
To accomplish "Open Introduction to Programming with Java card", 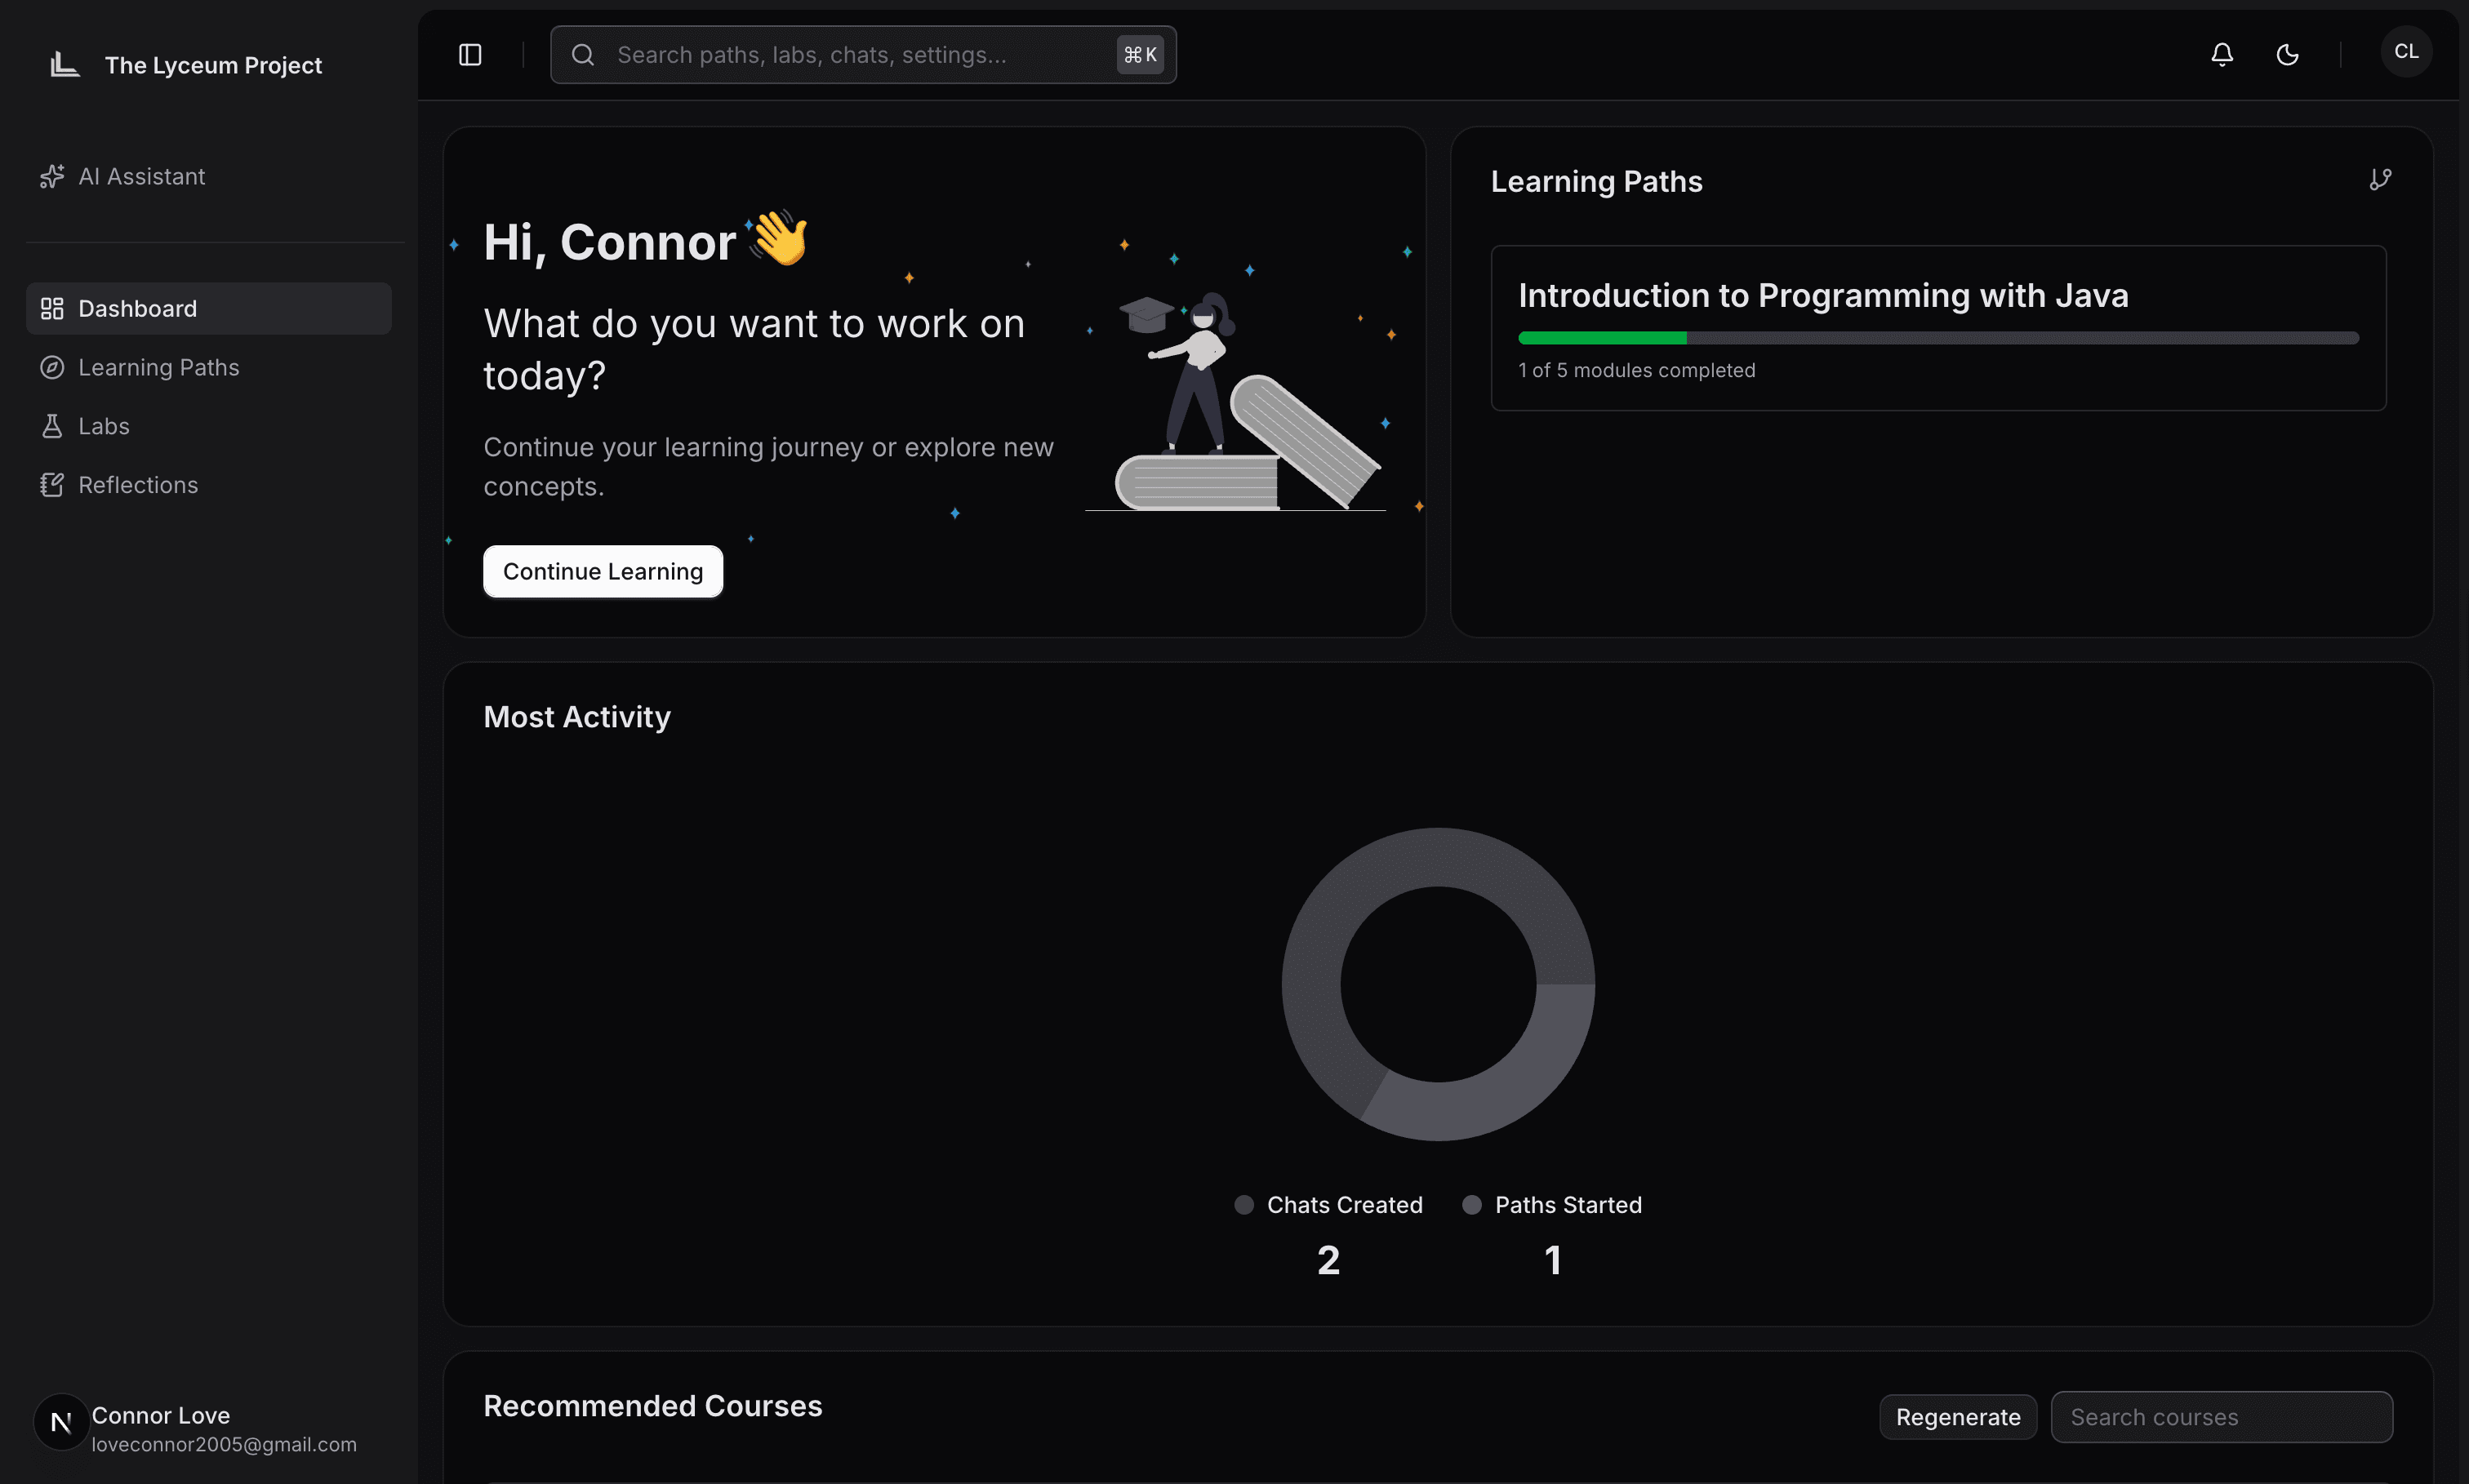I will [x=1822, y=296].
